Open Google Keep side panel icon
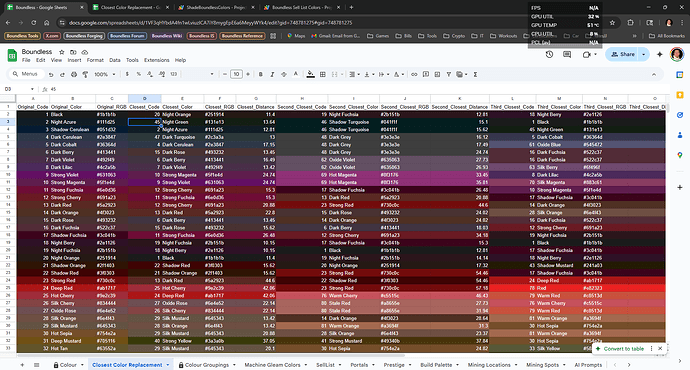This screenshot has height=370, width=690. 680,95
